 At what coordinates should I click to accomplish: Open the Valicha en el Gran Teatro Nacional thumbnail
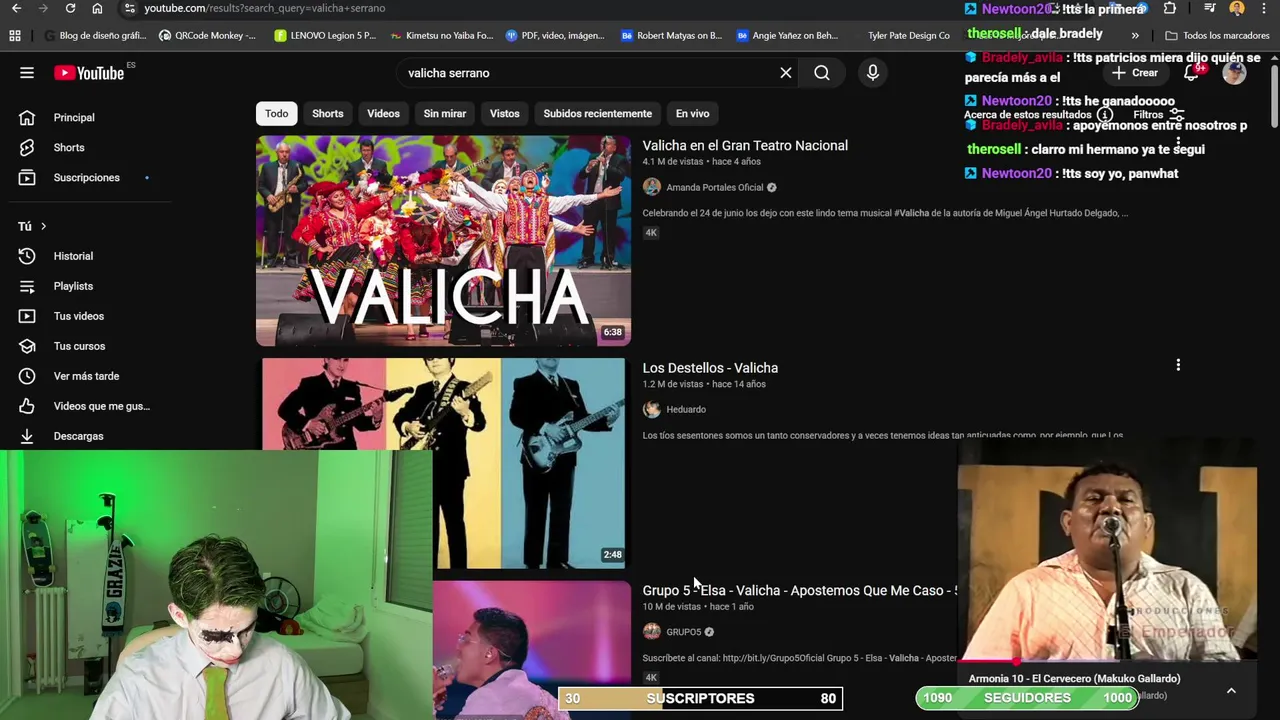pyautogui.click(x=443, y=241)
